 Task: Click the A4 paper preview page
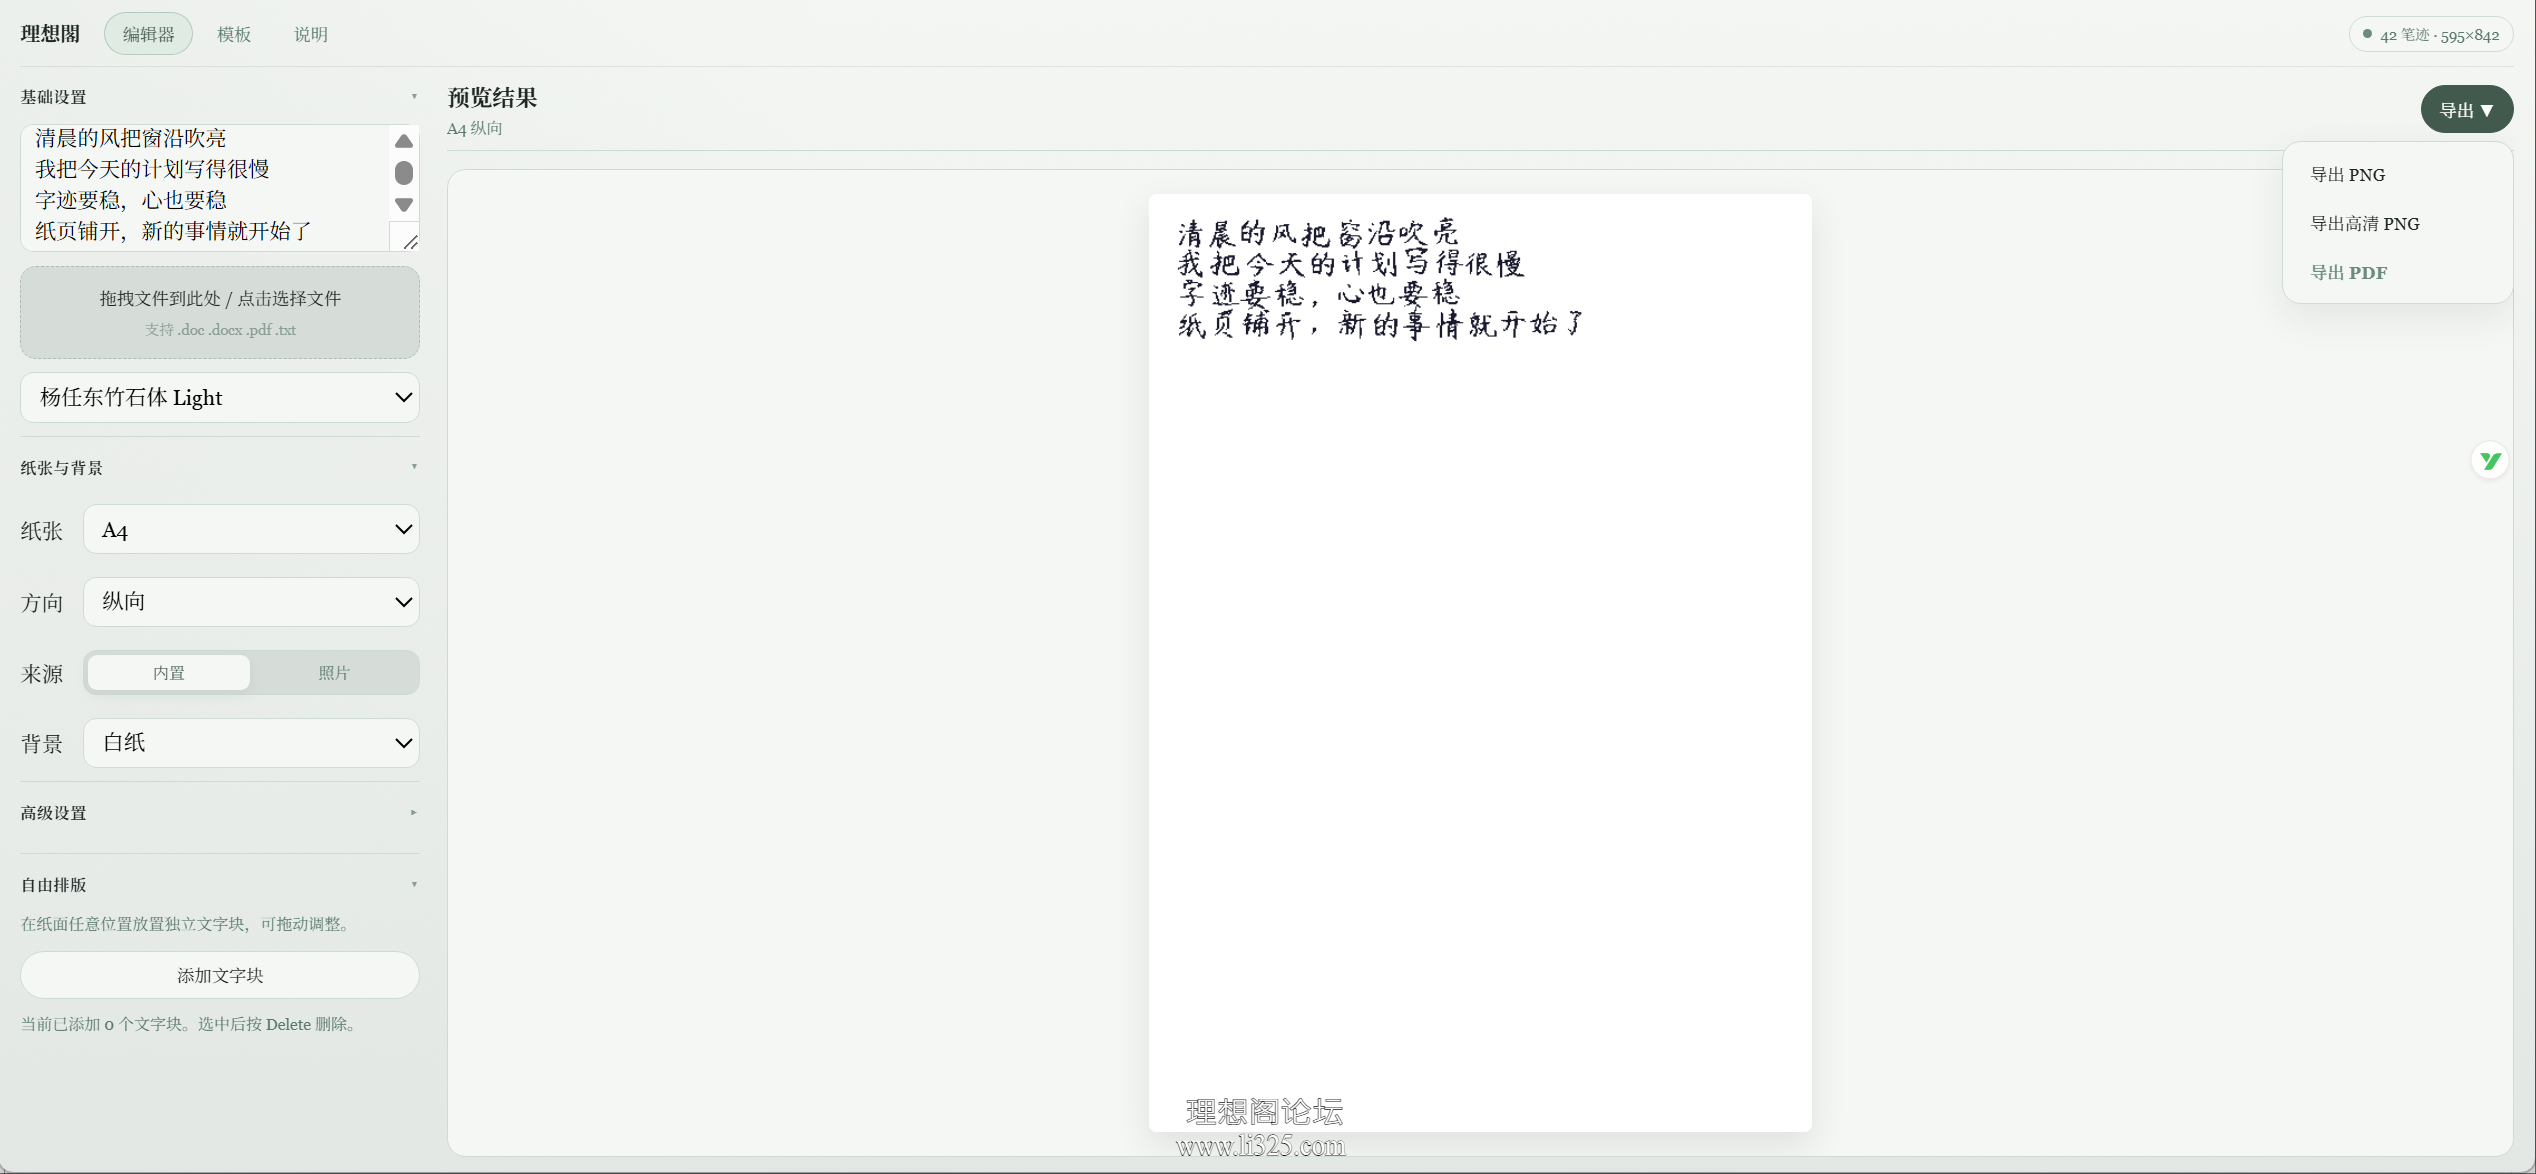point(1480,662)
